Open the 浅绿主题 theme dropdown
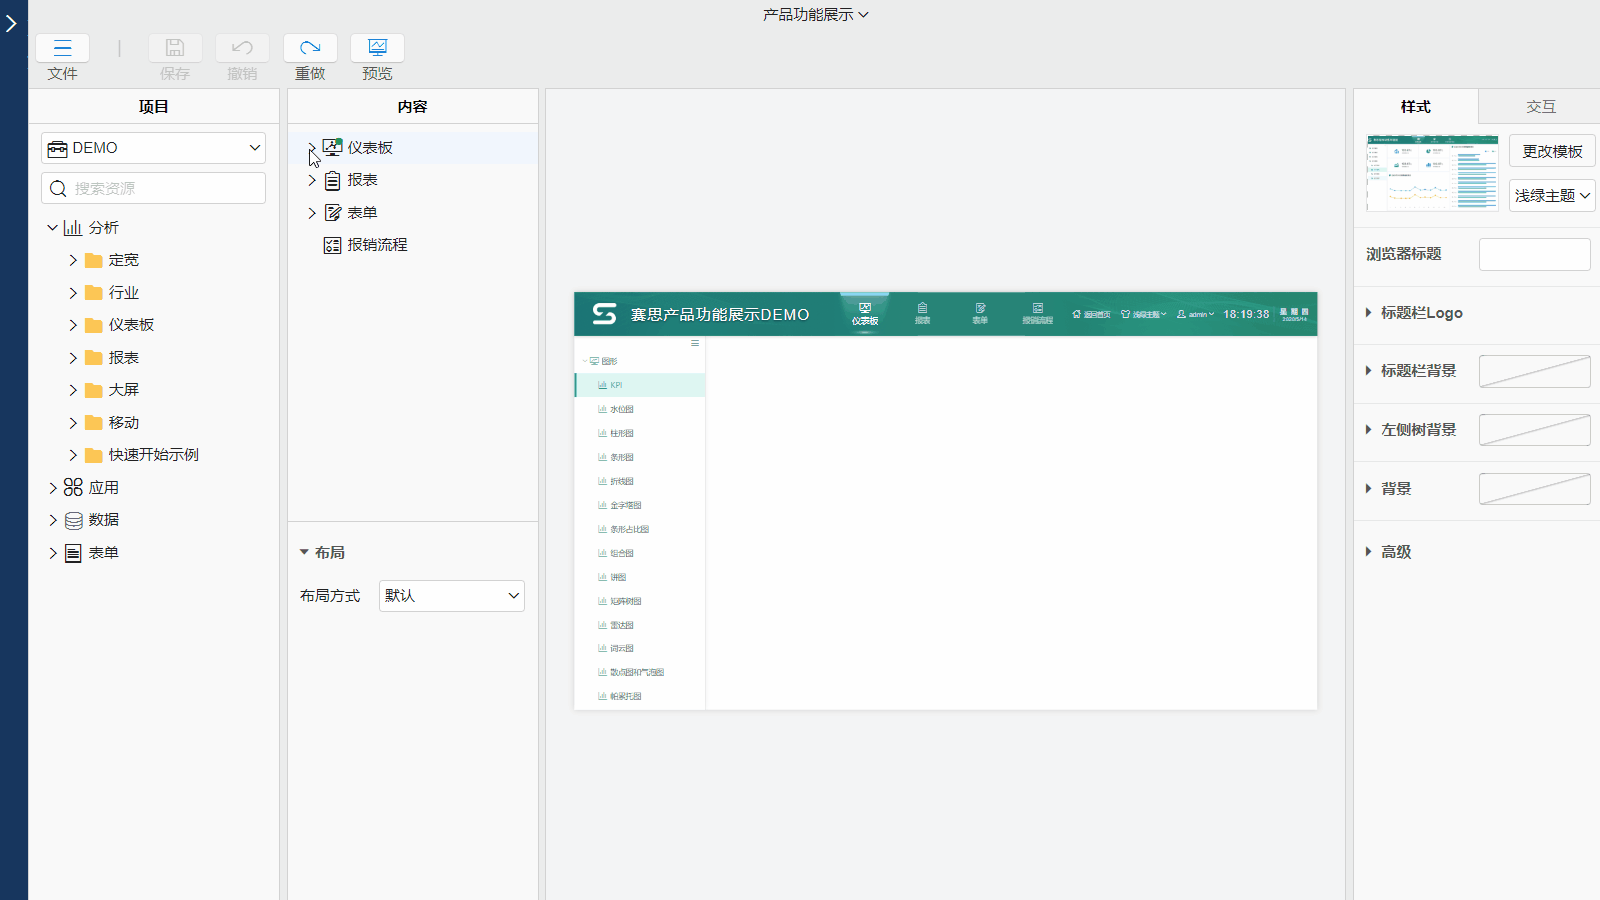Image resolution: width=1600 pixels, height=900 pixels. click(1551, 196)
